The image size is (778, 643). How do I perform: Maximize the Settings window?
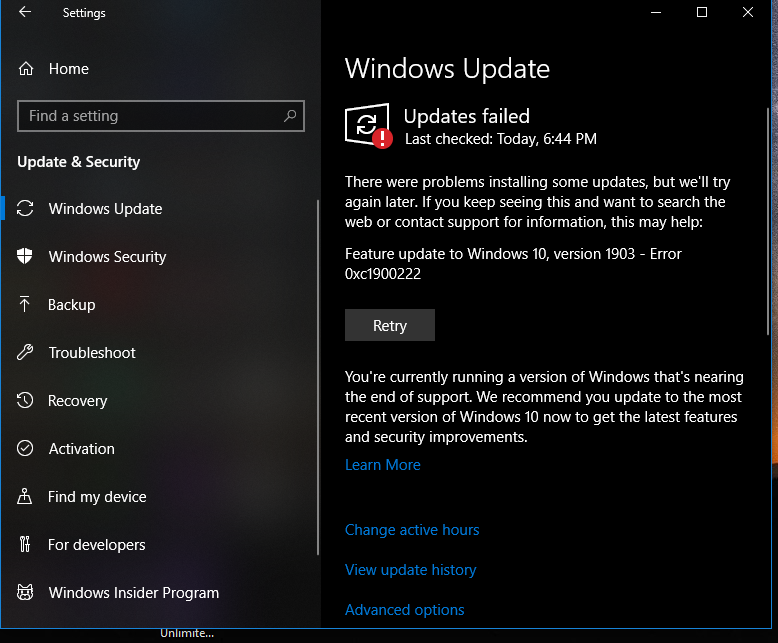702,12
